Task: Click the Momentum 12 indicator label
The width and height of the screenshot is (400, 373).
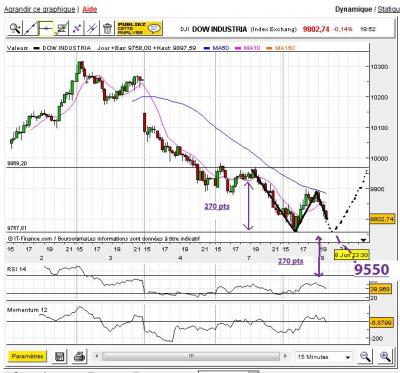Action: tap(27, 310)
